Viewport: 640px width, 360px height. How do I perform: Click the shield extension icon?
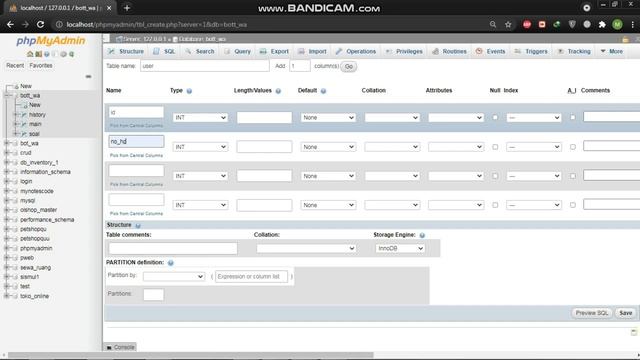[x=572, y=24]
